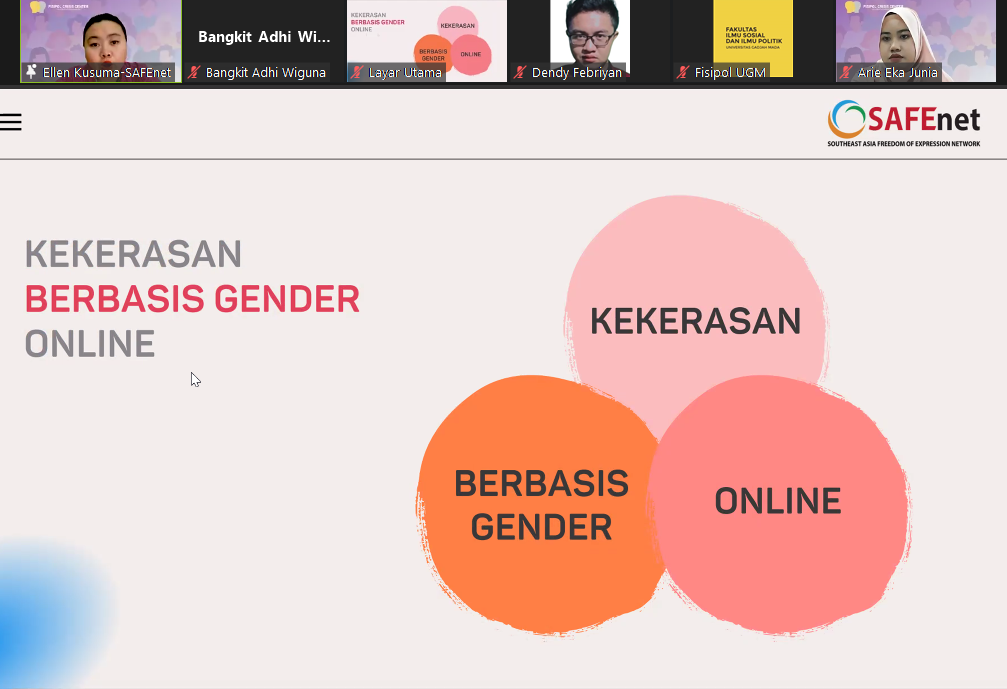Select the Layar Utama shared screen thumbnail
Screen dimensions: 1007x689
coord(426,35)
